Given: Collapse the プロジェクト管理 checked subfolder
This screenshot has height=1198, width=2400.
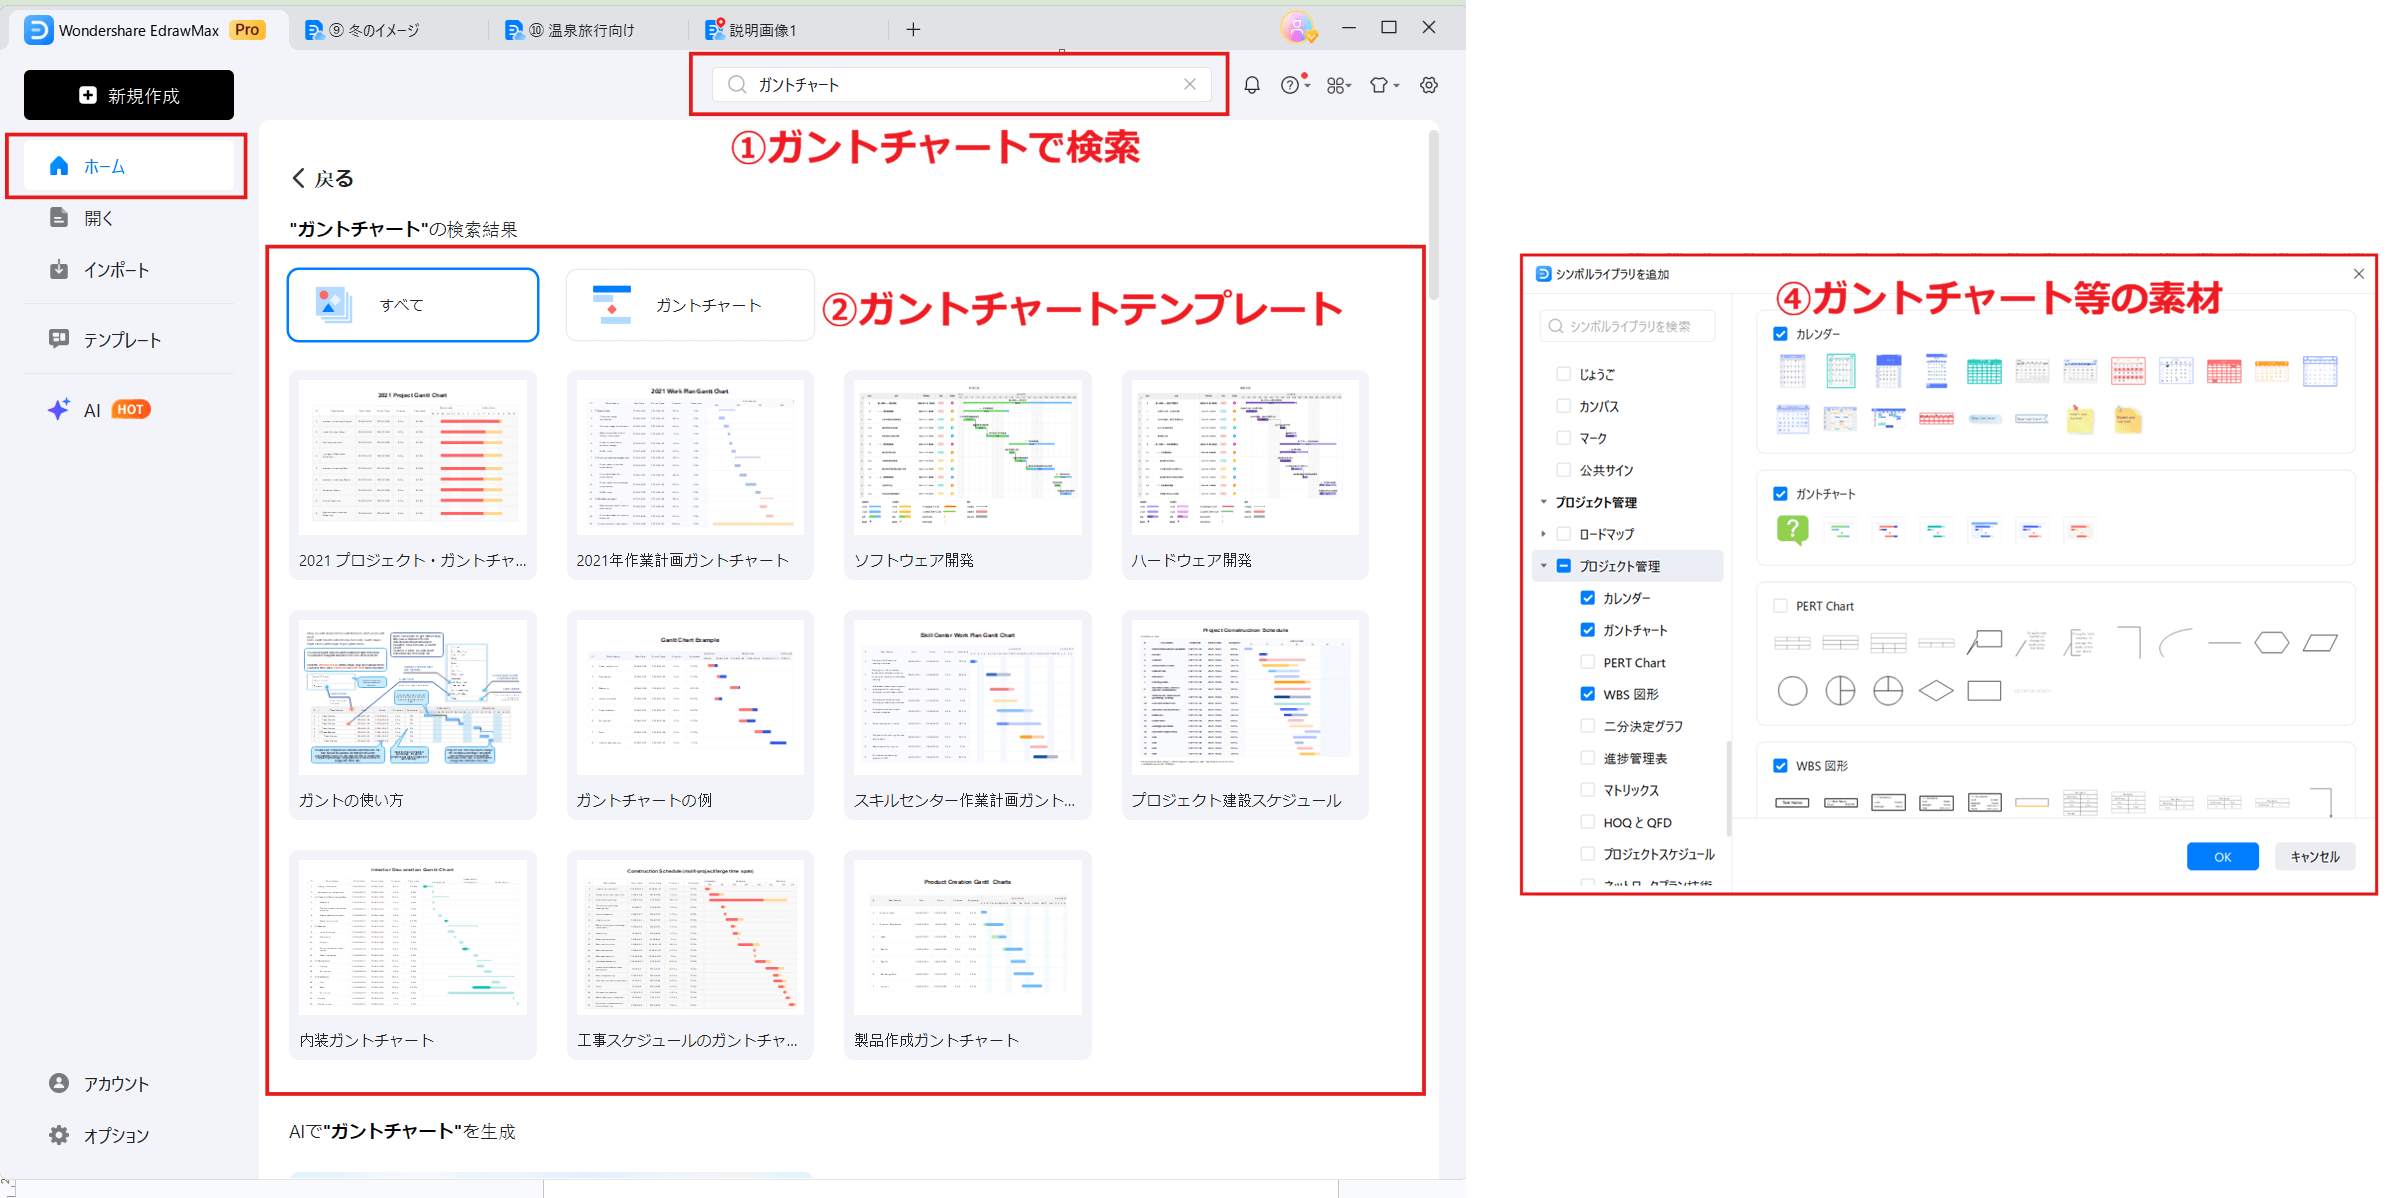Looking at the screenshot, I should (1544, 566).
